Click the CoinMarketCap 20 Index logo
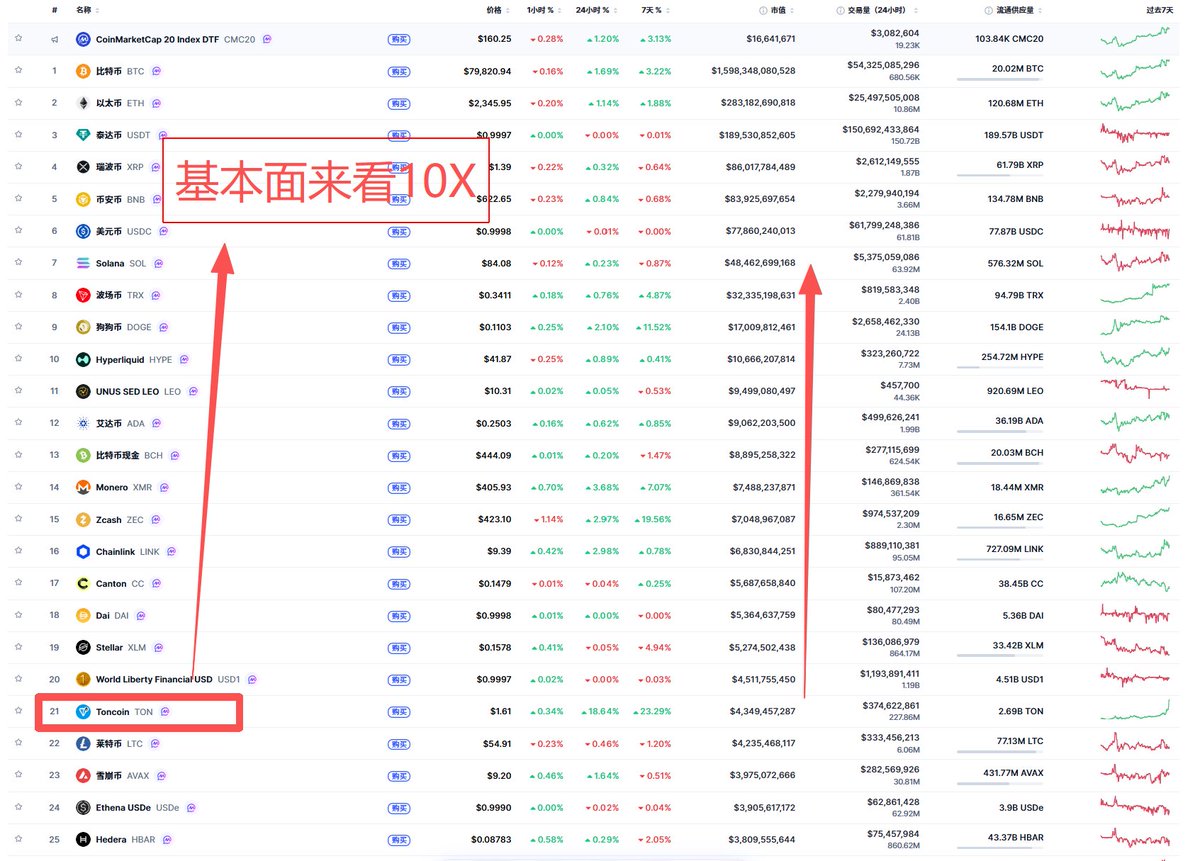Screen dimensions: 1200x861 pyautogui.click(x=84, y=39)
